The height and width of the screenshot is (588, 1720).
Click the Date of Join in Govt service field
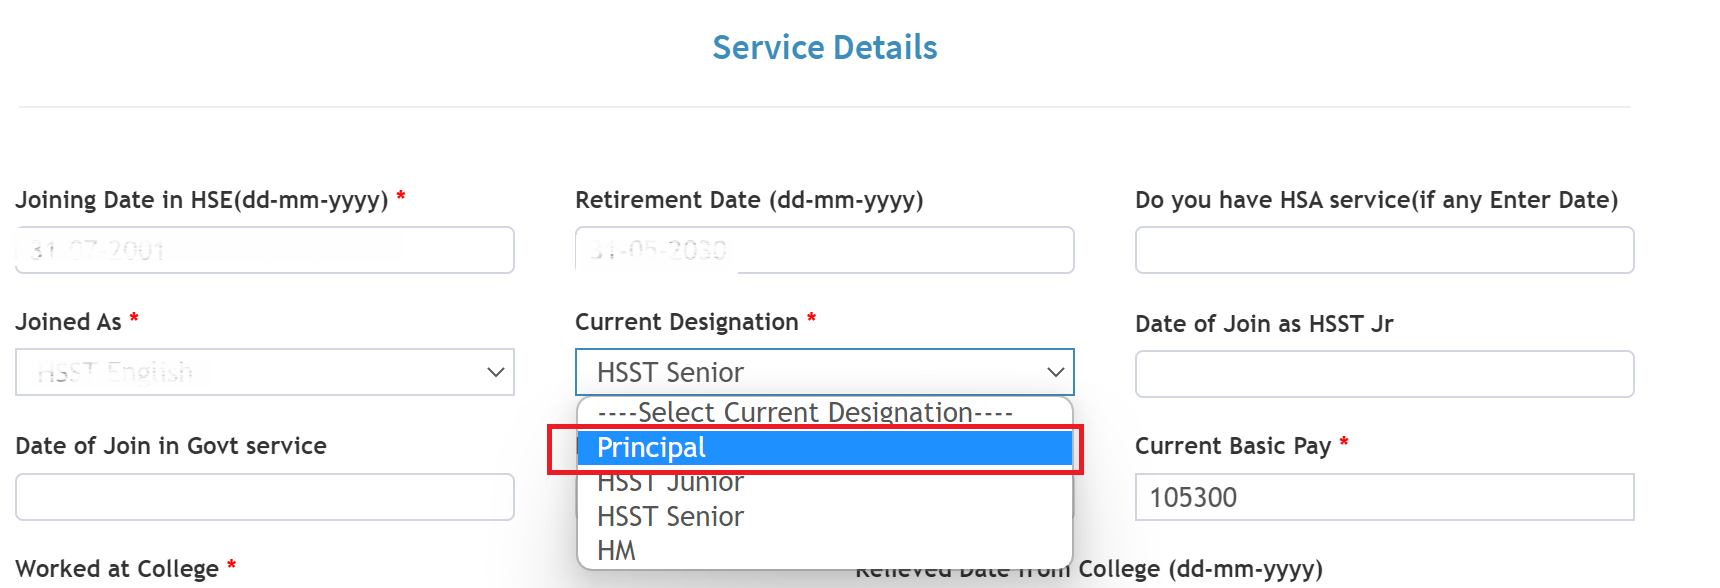[x=264, y=497]
